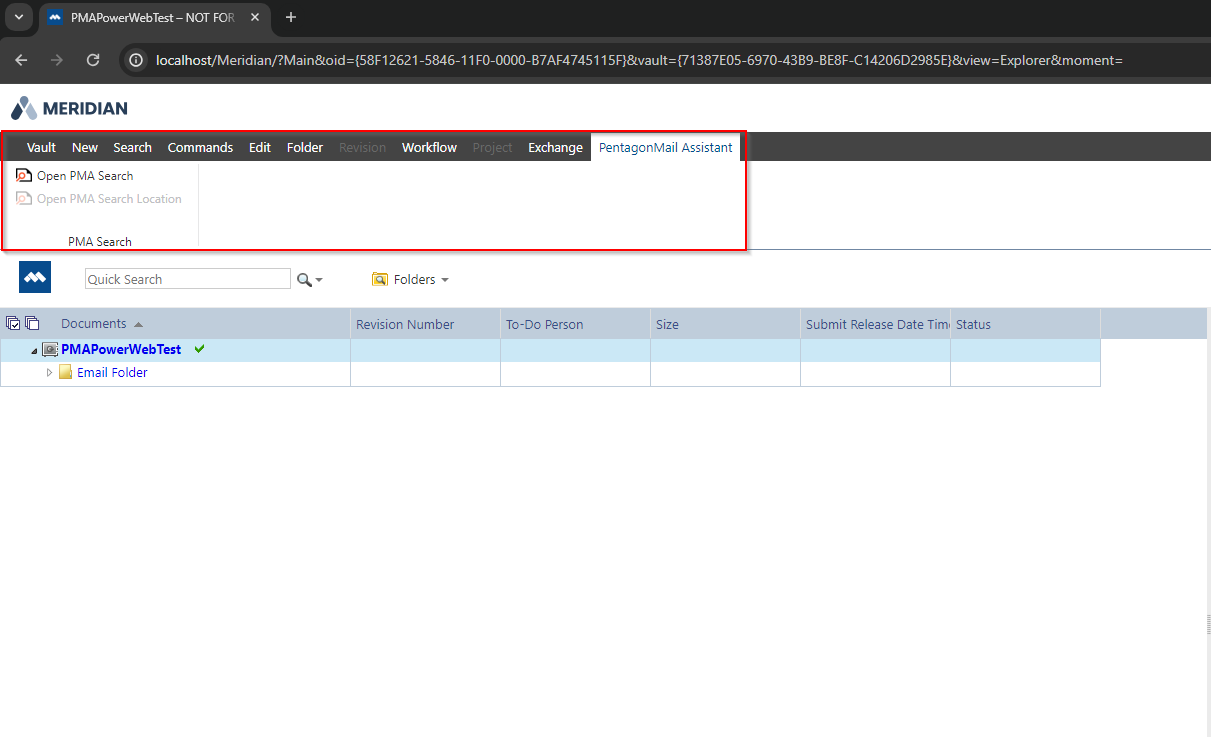Select the Folder ribbon tab

click(x=305, y=147)
